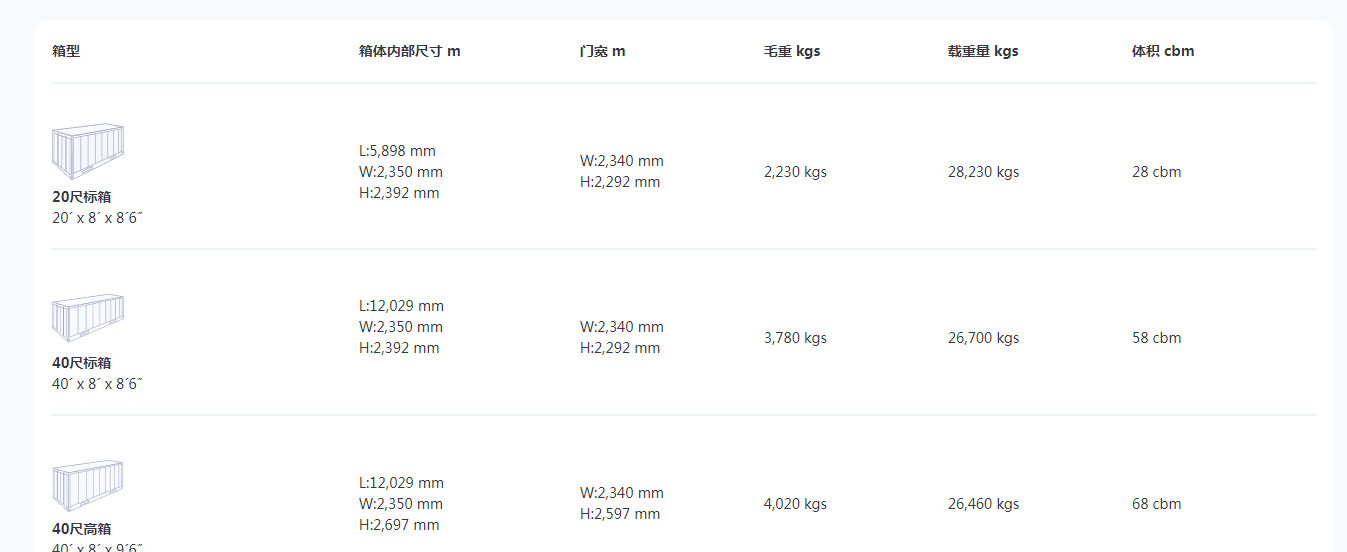
Task: Click the 20尺标箱 container image
Action: click(88, 152)
